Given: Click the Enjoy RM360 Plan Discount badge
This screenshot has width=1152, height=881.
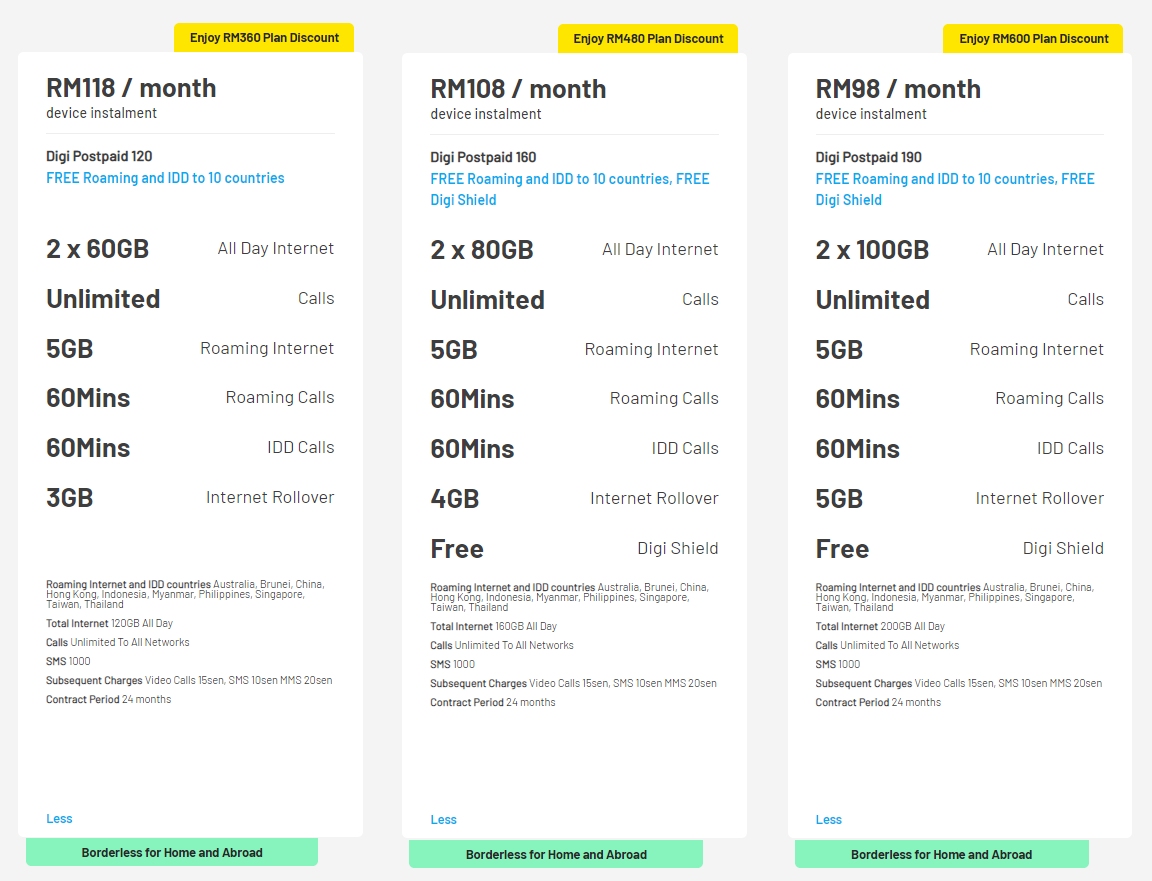Looking at the screenshot, I should [264, 38].
